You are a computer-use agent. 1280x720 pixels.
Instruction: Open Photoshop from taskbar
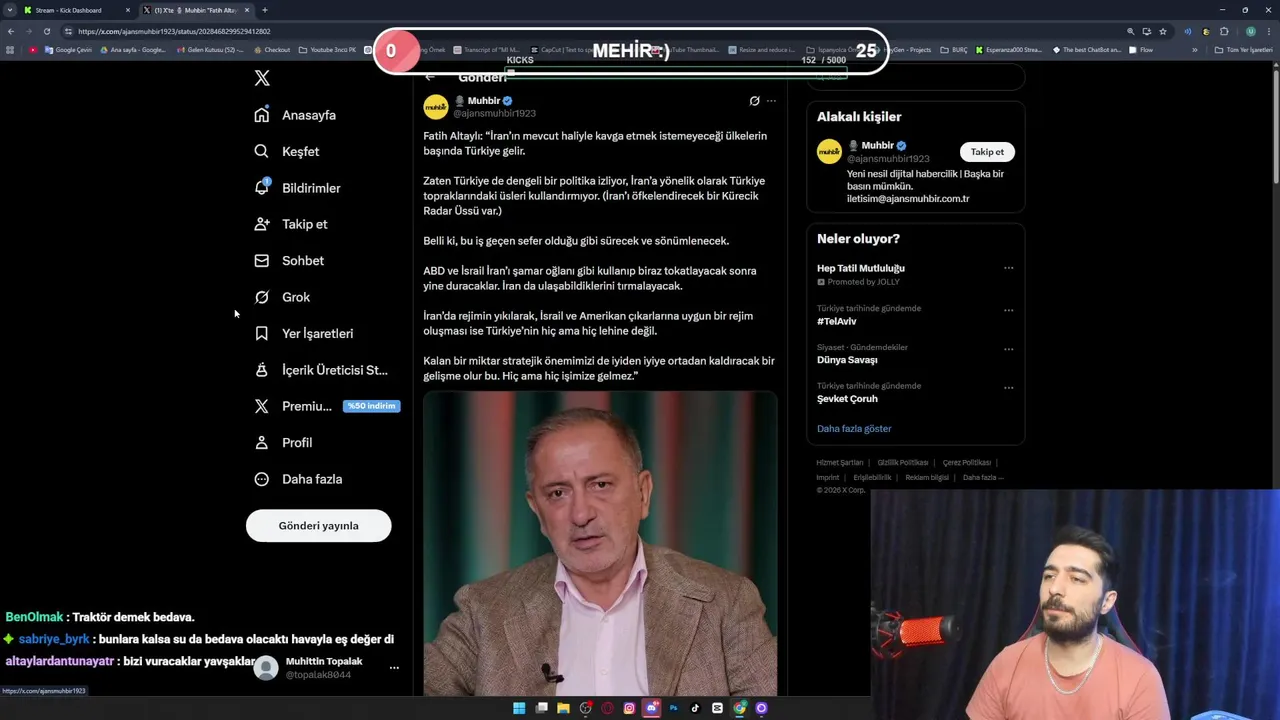coord(673,708)
